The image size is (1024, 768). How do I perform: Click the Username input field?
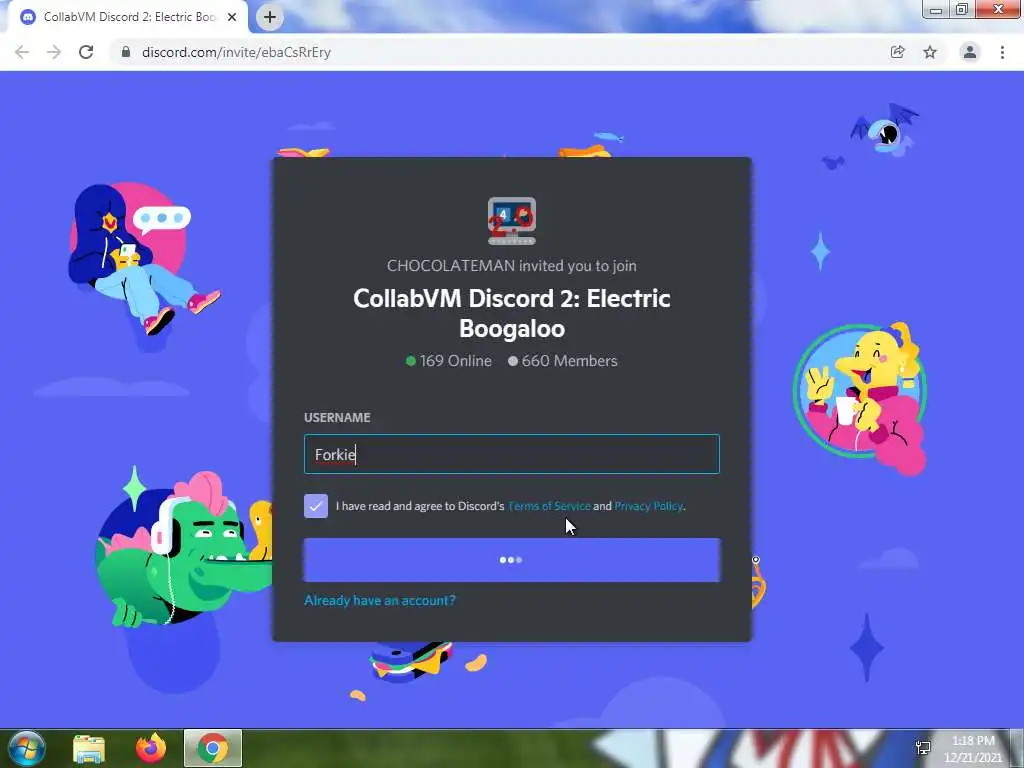click(512, 454)
